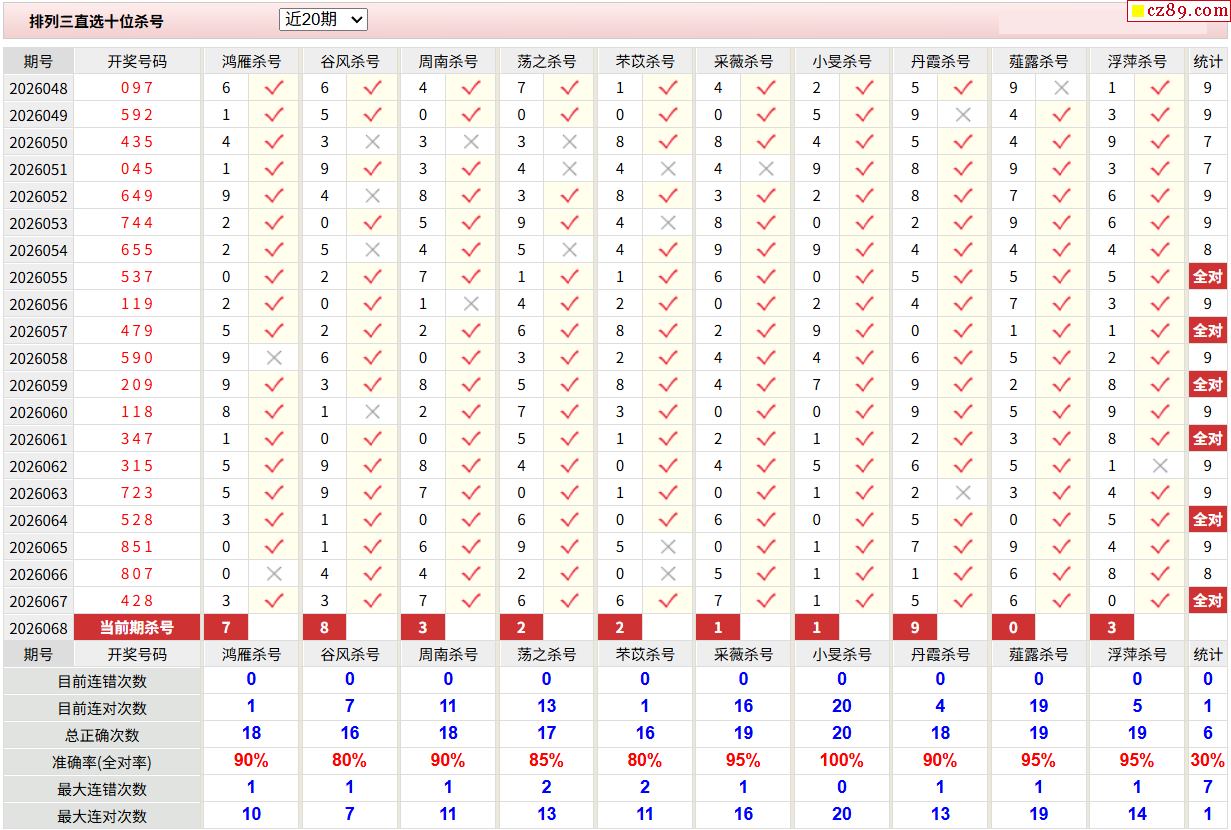
Task: Click the gray X in row 2026048 under 菡露杀号
Action: [x=1062, y=88]
